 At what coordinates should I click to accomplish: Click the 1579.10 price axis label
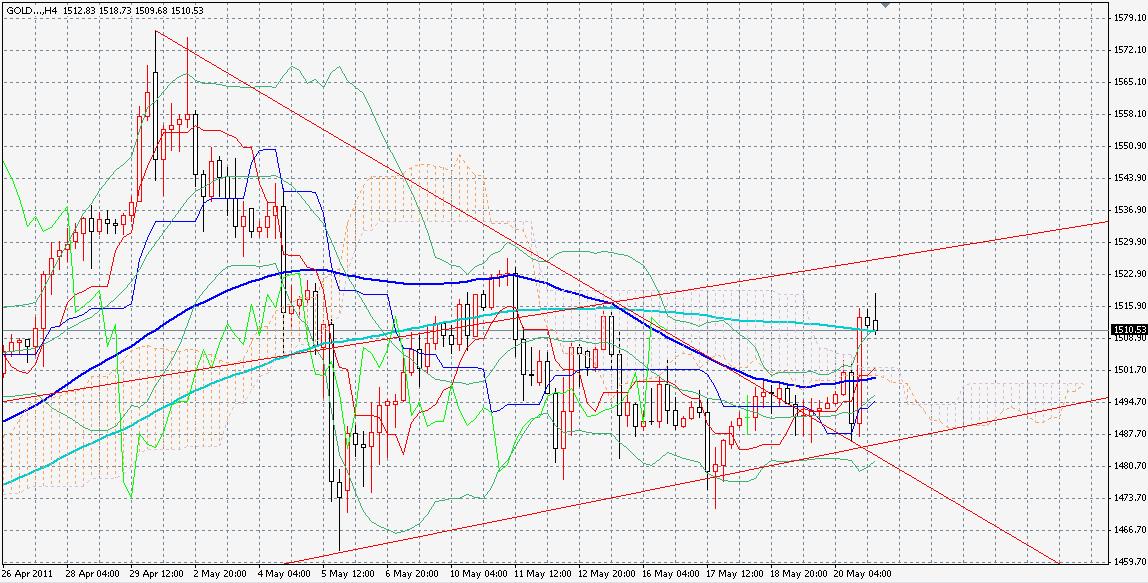[1128, 18]
